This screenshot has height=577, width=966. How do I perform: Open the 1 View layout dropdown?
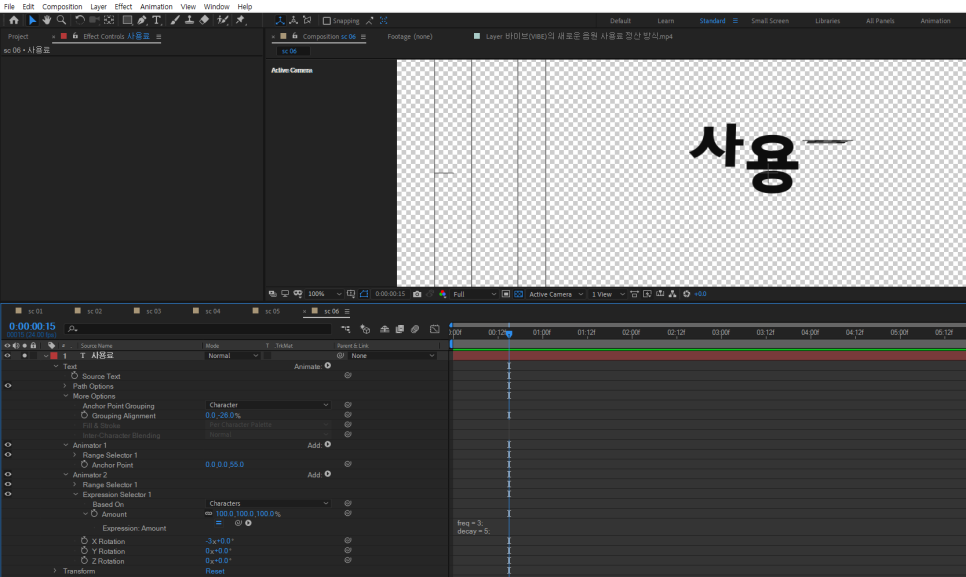[608, 294]
